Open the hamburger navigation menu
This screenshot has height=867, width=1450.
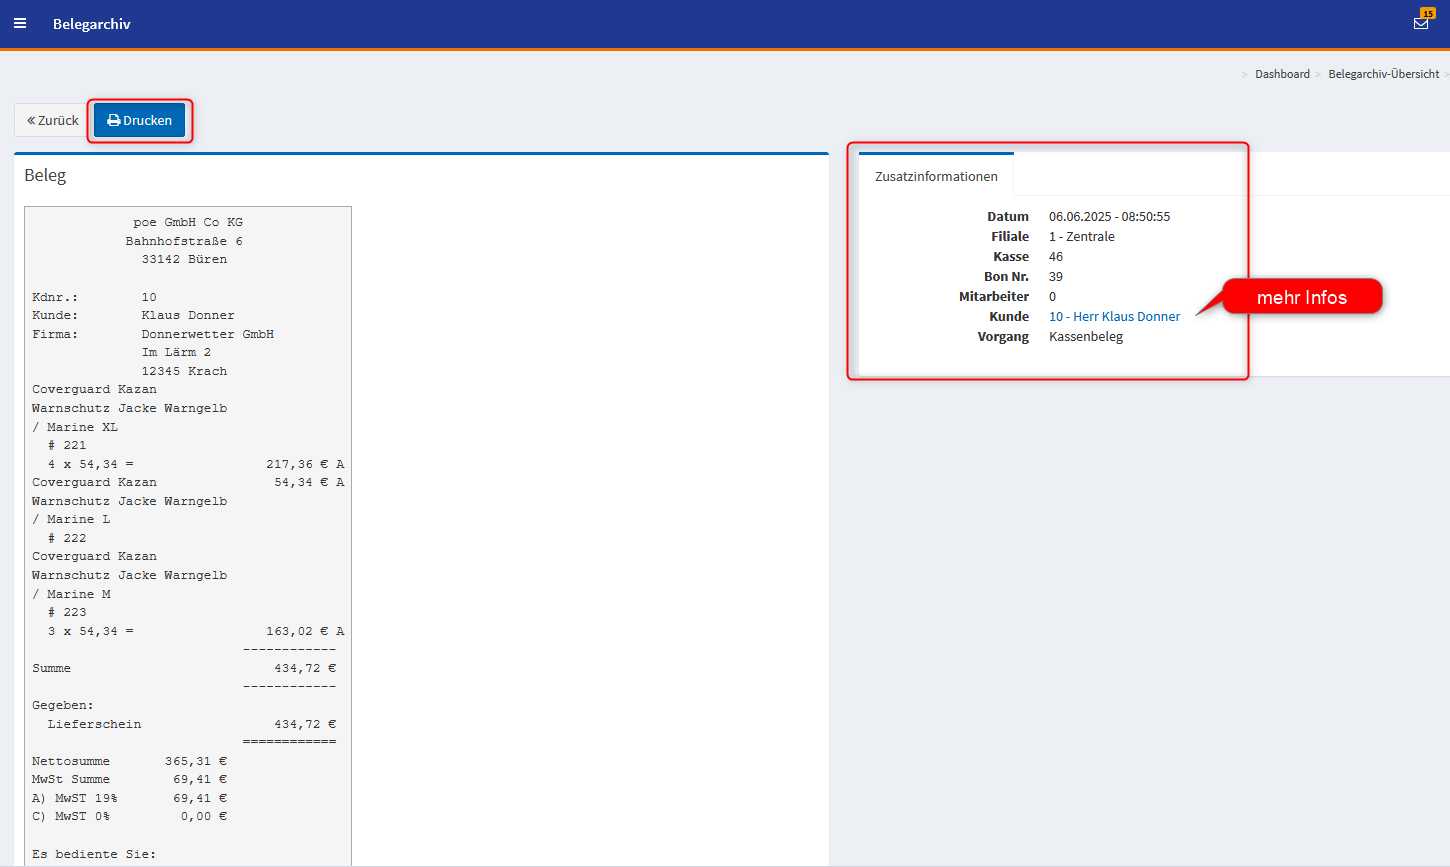tap(20, 23)
